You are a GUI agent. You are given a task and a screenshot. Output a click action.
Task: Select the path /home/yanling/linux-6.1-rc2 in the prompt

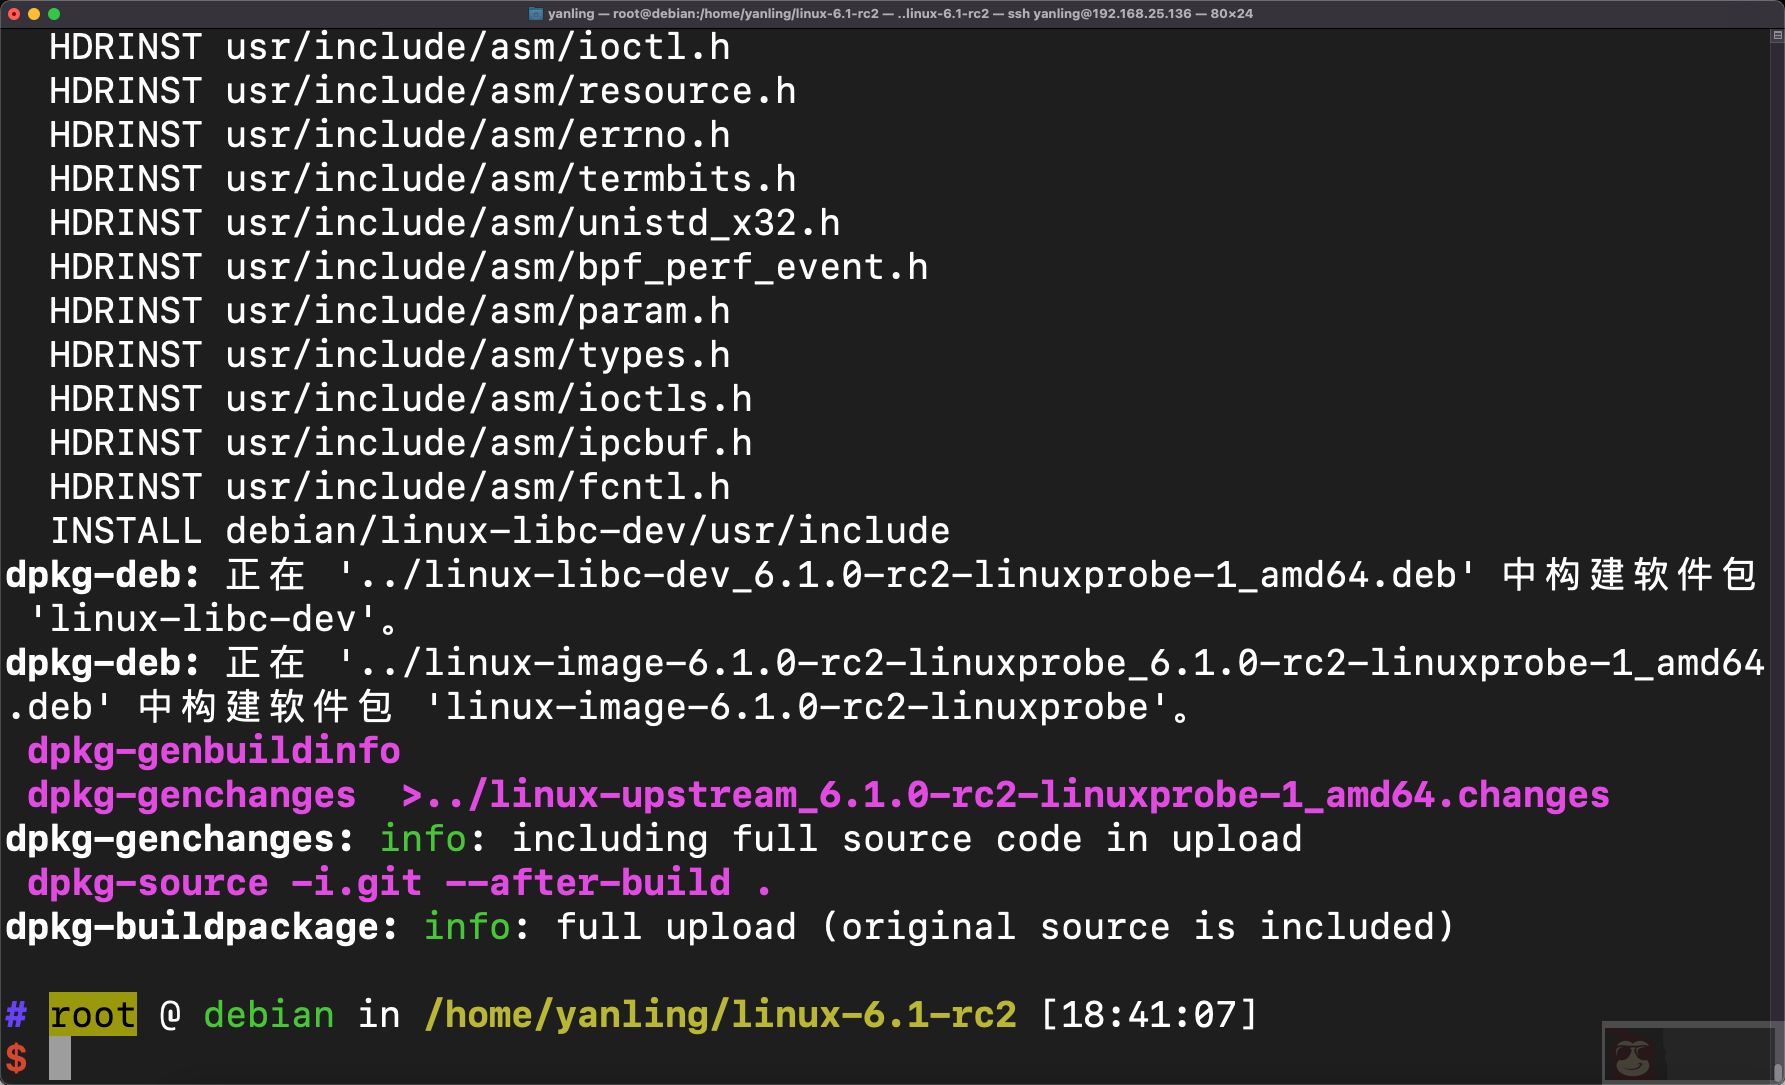pyautogui.click(x=721, y=1014)
